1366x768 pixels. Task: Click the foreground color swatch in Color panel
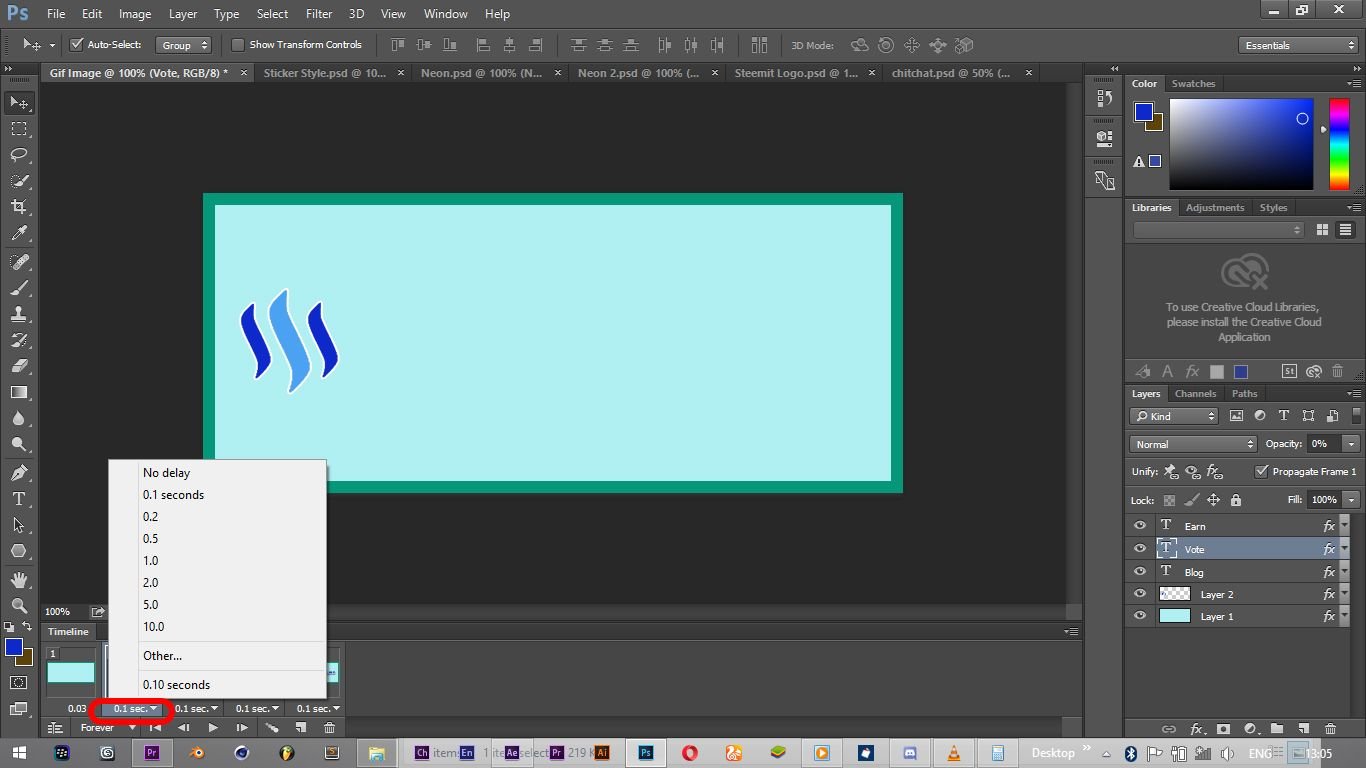tap(1143, 112)
